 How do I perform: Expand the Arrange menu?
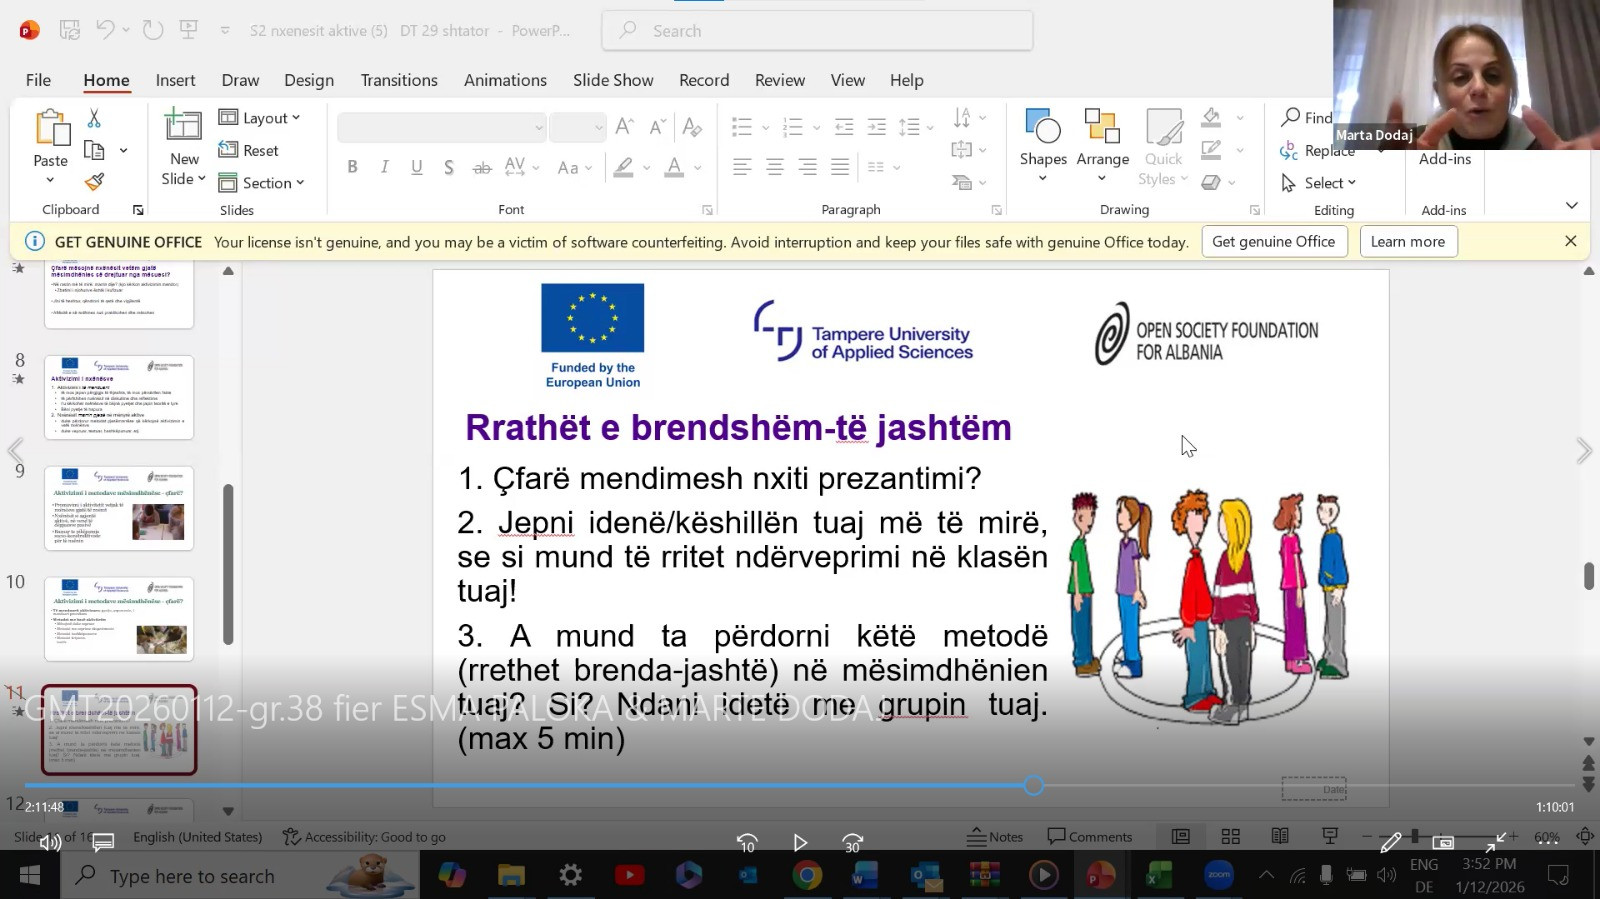point(1102,146)
